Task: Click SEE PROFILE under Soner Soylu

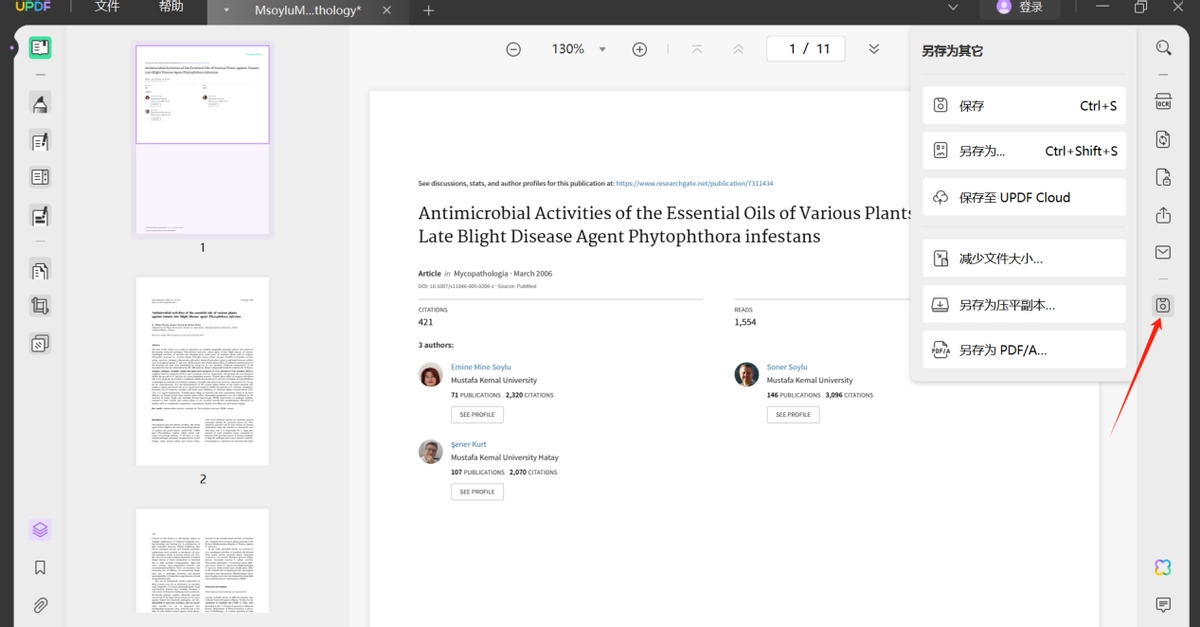Action: [793, 414]
